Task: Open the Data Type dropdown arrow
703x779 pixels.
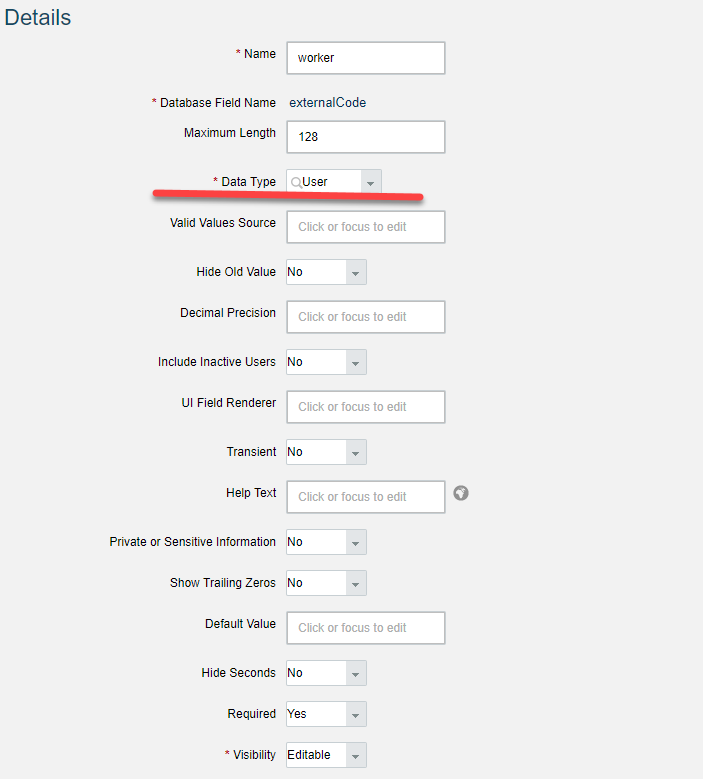Action: tap(371, 181)
